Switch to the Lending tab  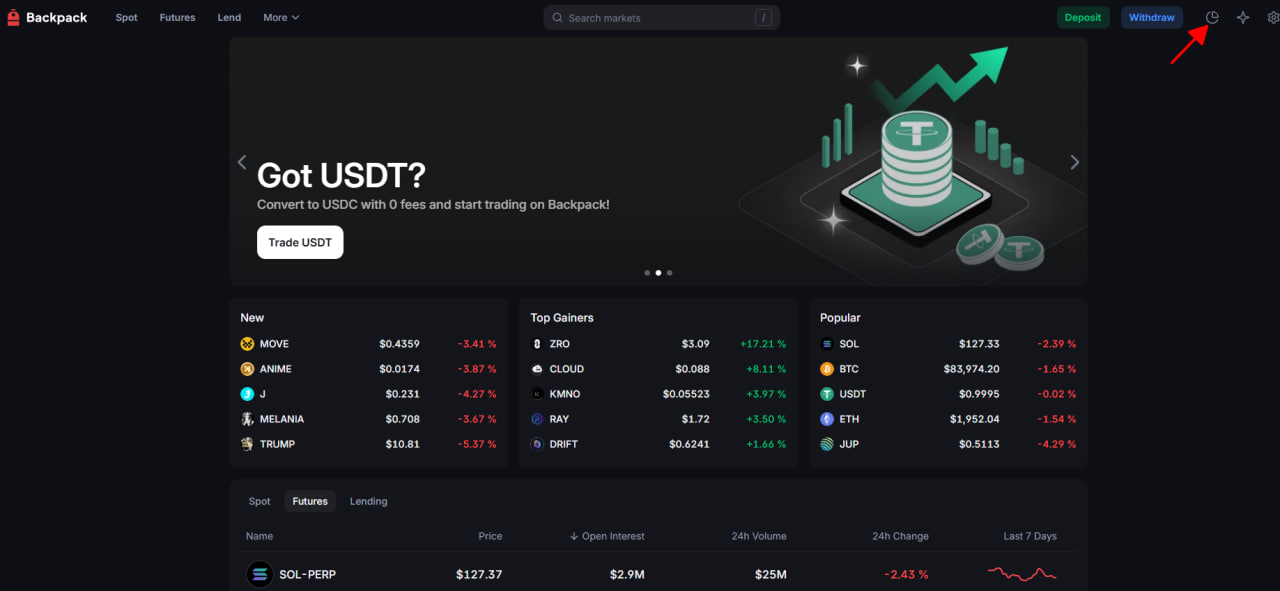[x=368, y=501]
